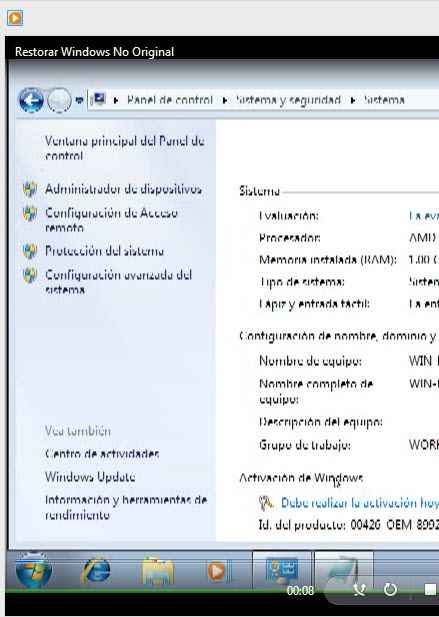Open Ventana principal del Panel de control
Viewport: 439px width, 617px height.
click(125, 148)
